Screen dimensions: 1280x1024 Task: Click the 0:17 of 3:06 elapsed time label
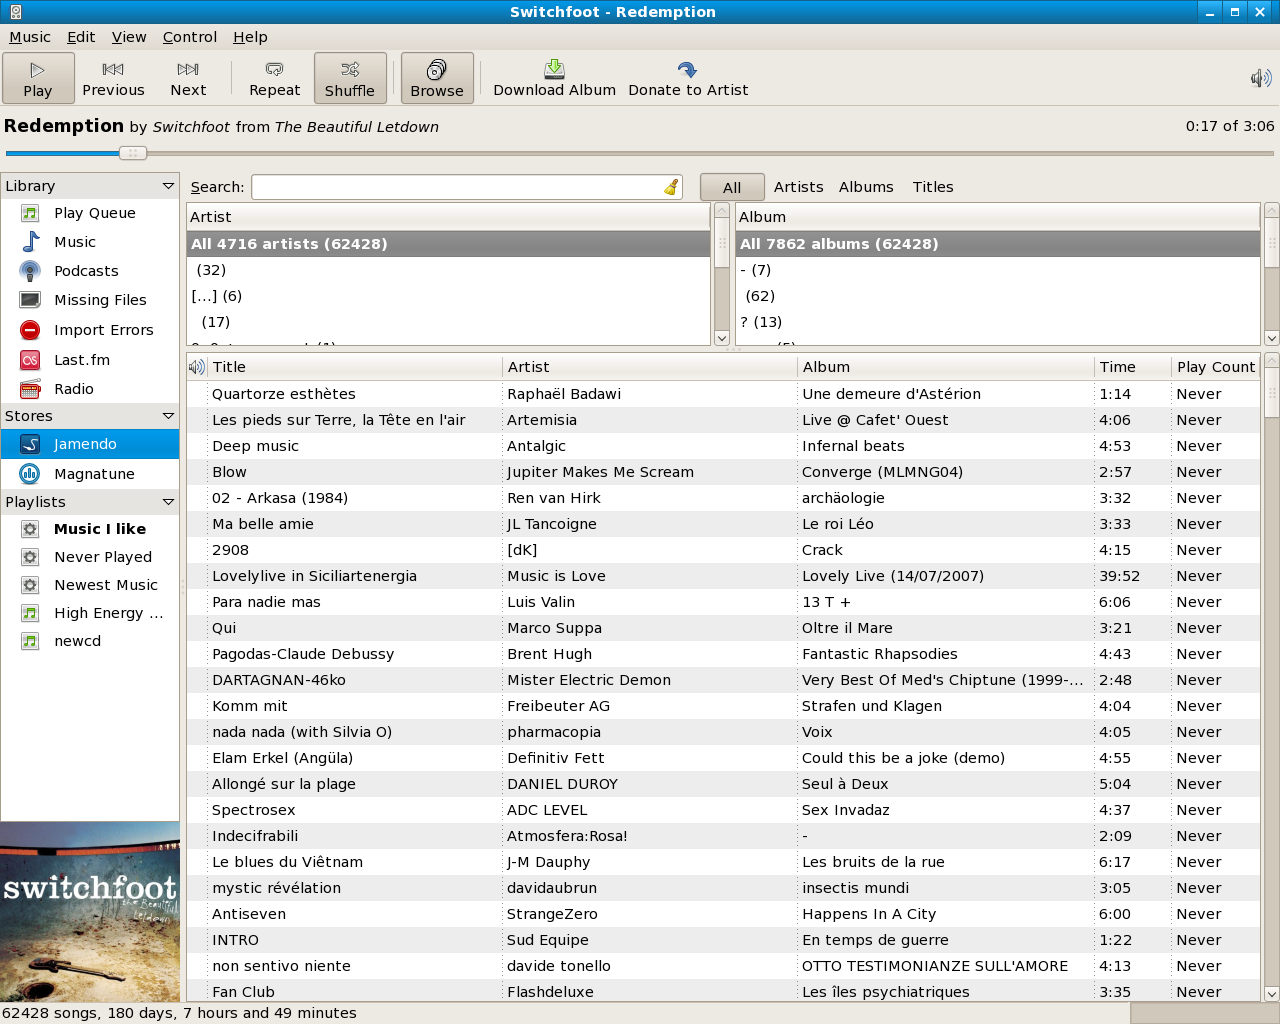tap(1230, 126)
